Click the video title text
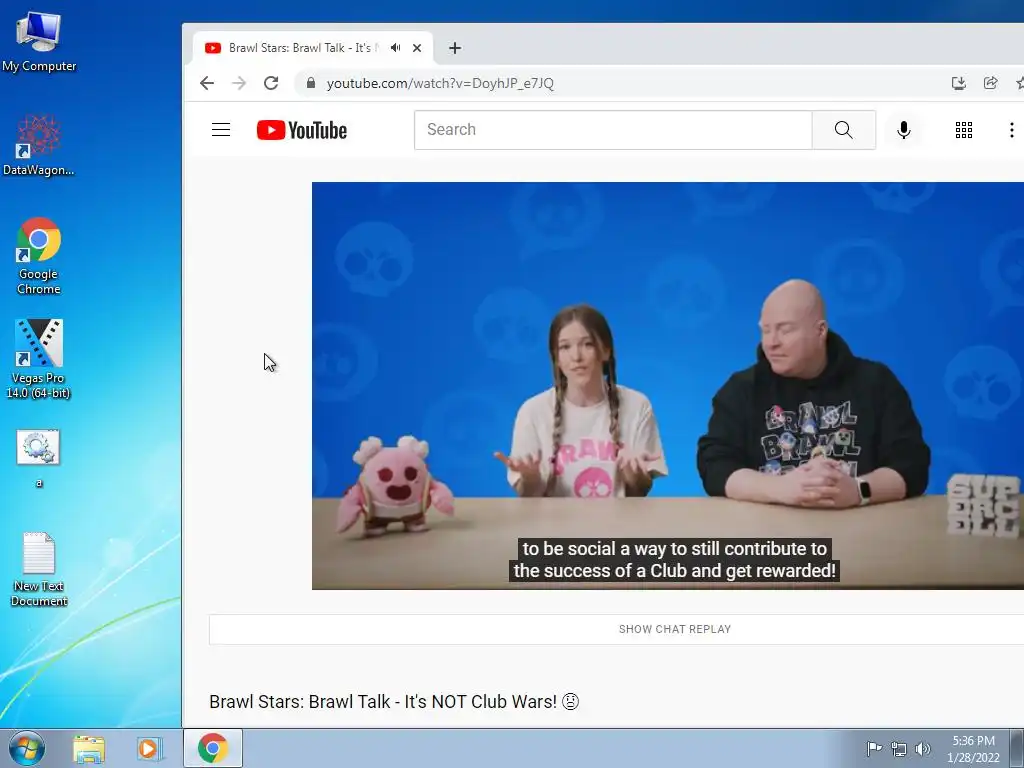 (x=394, y=701)
